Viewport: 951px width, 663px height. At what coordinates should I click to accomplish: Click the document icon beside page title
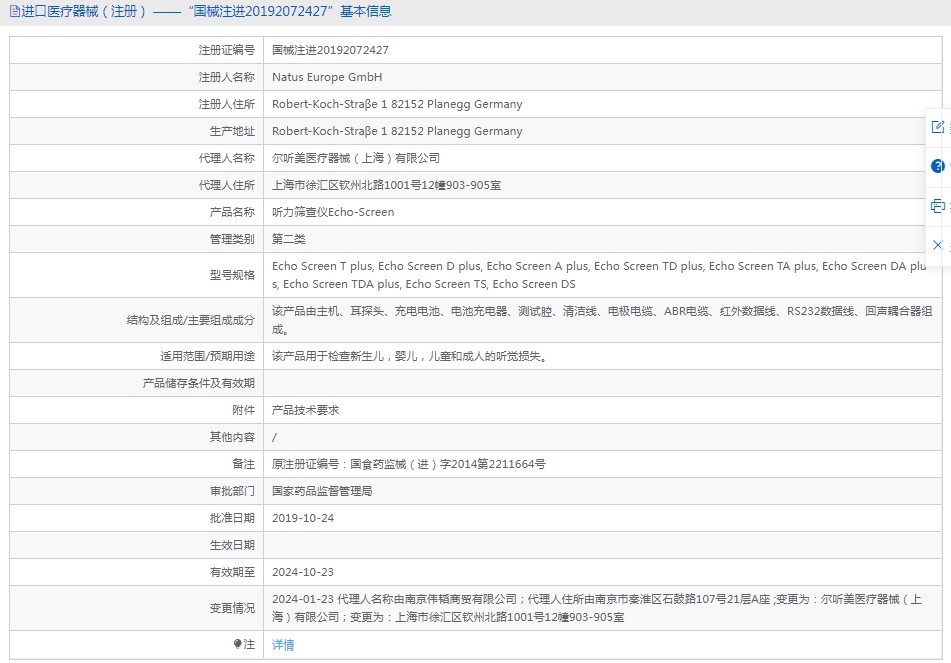click(x=14, y=12)
